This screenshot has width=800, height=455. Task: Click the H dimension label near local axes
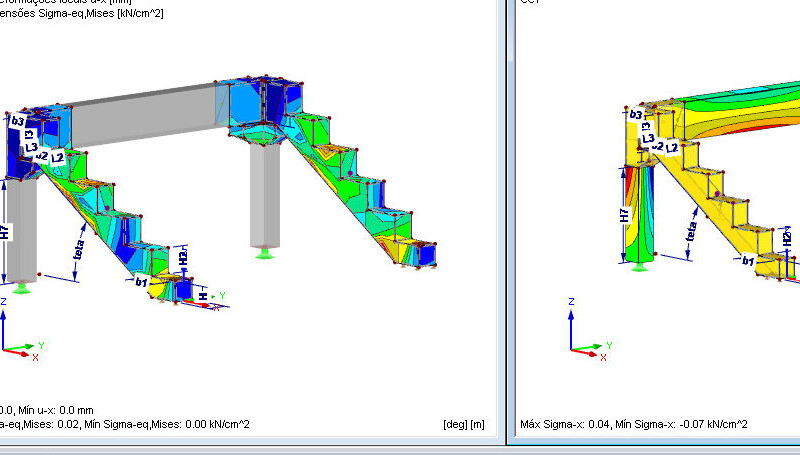203,296
